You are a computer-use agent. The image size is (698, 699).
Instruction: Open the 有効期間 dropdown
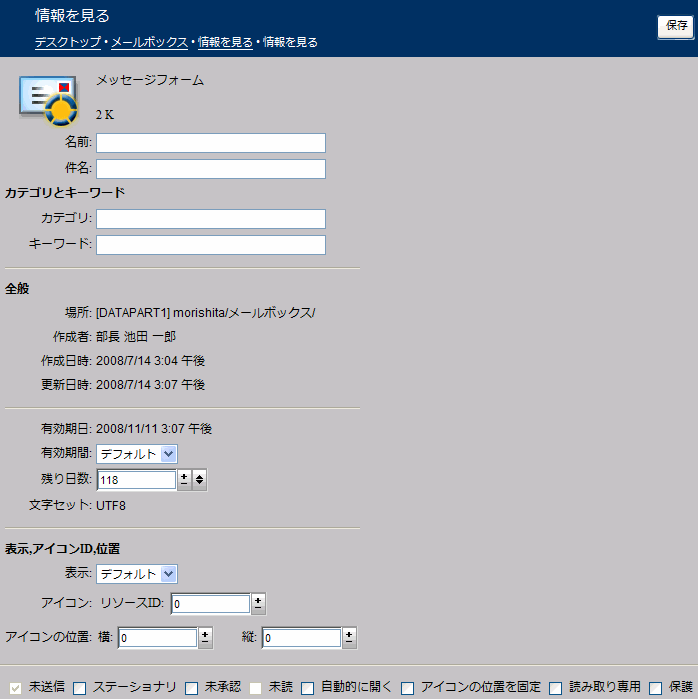point(137,454)
